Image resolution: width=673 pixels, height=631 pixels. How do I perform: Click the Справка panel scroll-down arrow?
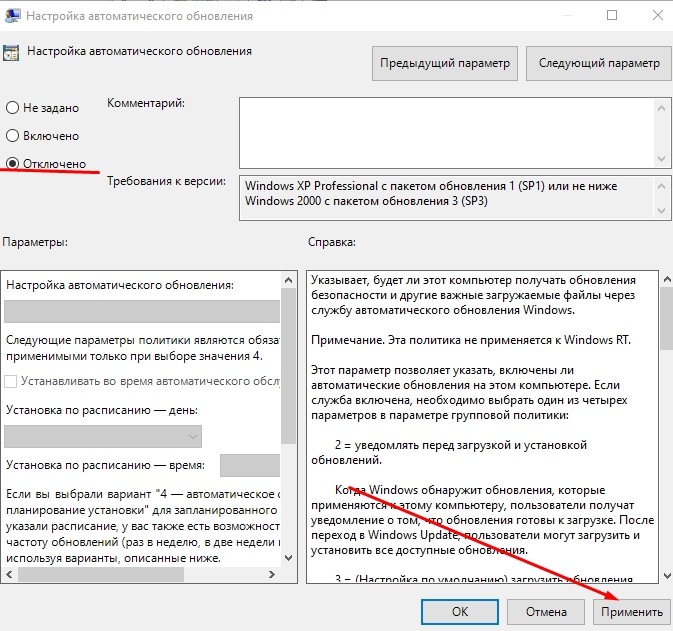[x=667, y=576]
